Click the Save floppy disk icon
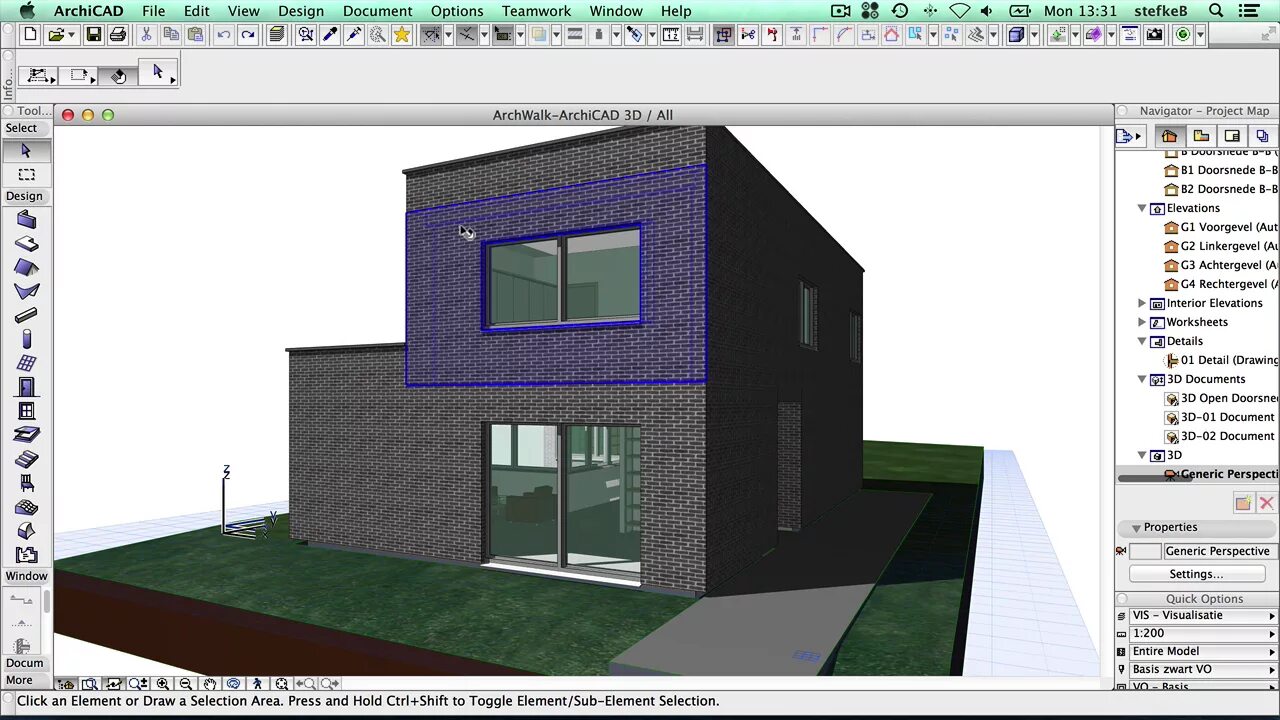 93,35
